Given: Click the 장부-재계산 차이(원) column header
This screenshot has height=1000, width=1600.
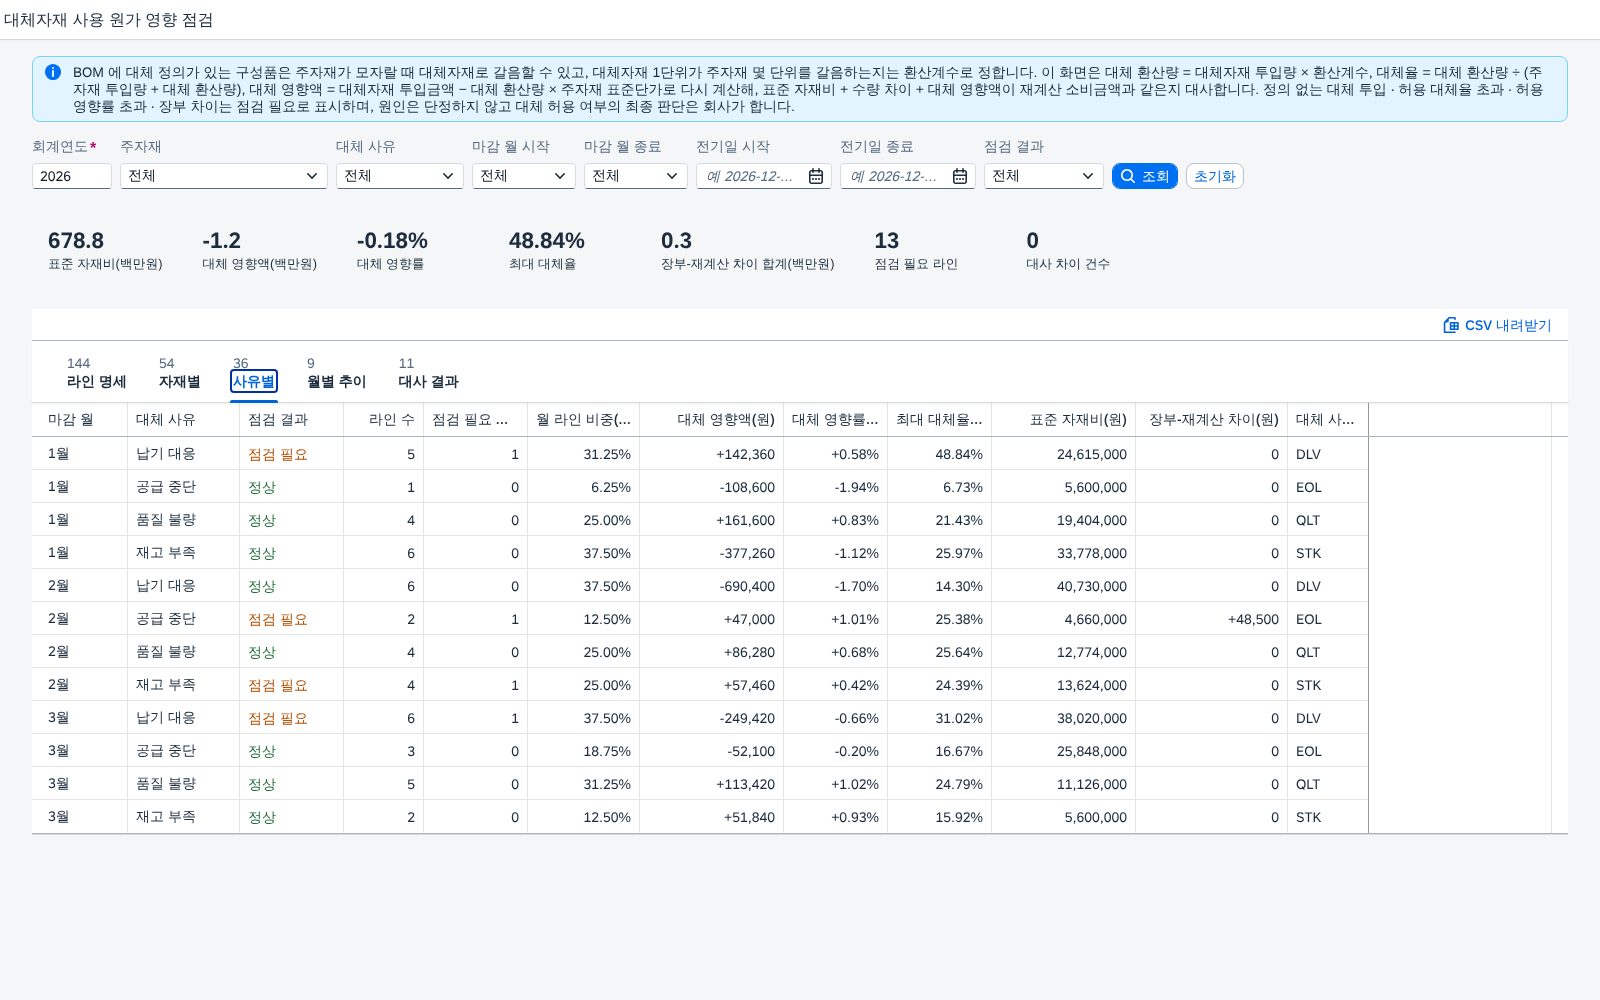Looking at the screenshot, I should tap(1212, 420).
